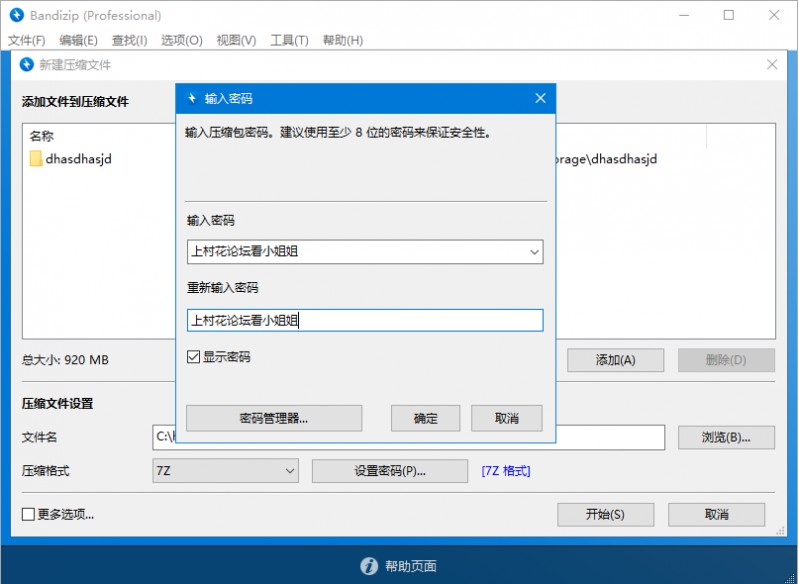Click the 设置密码(P) button
Screen dimensions: 799x584
tap(390, 470)
